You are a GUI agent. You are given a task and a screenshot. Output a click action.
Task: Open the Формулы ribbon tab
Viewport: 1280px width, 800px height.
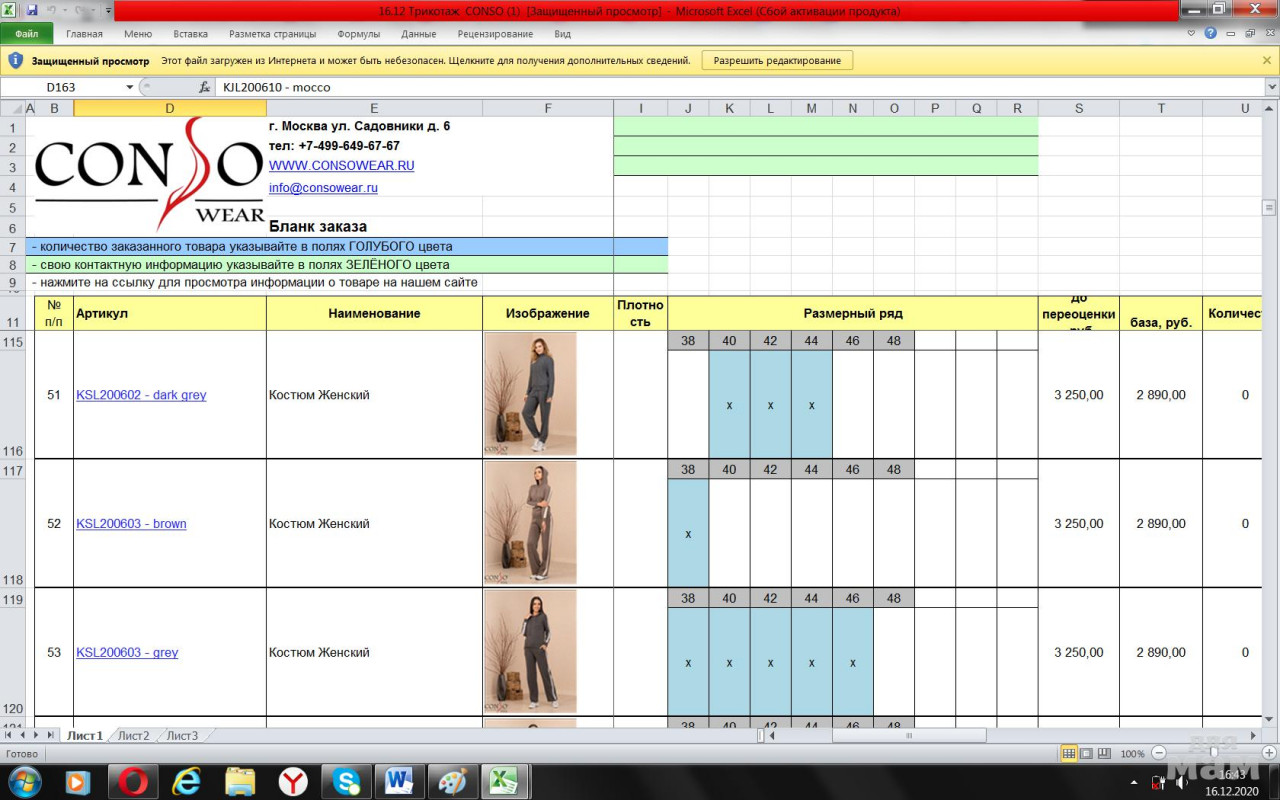click(358, 33)
